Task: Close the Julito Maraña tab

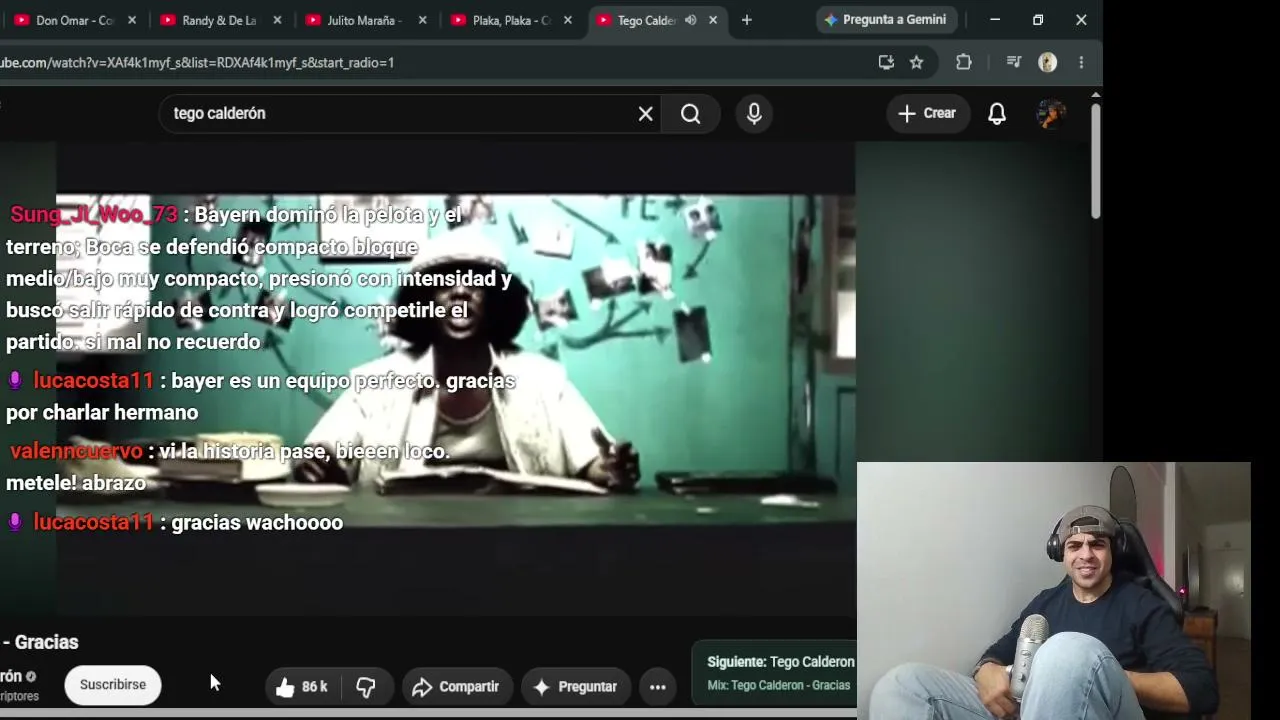Action: coord(423,20)
